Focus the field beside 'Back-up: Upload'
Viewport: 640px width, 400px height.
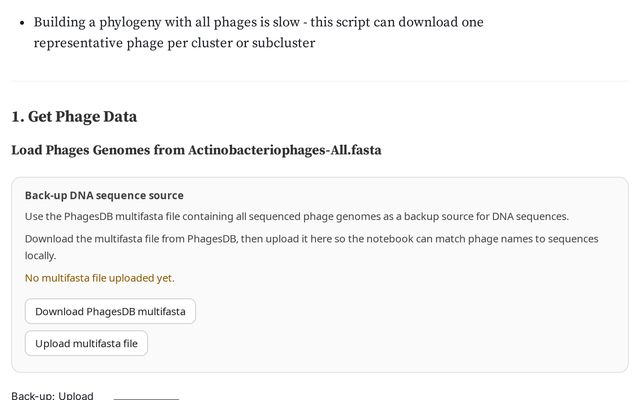tap(146, 397)
